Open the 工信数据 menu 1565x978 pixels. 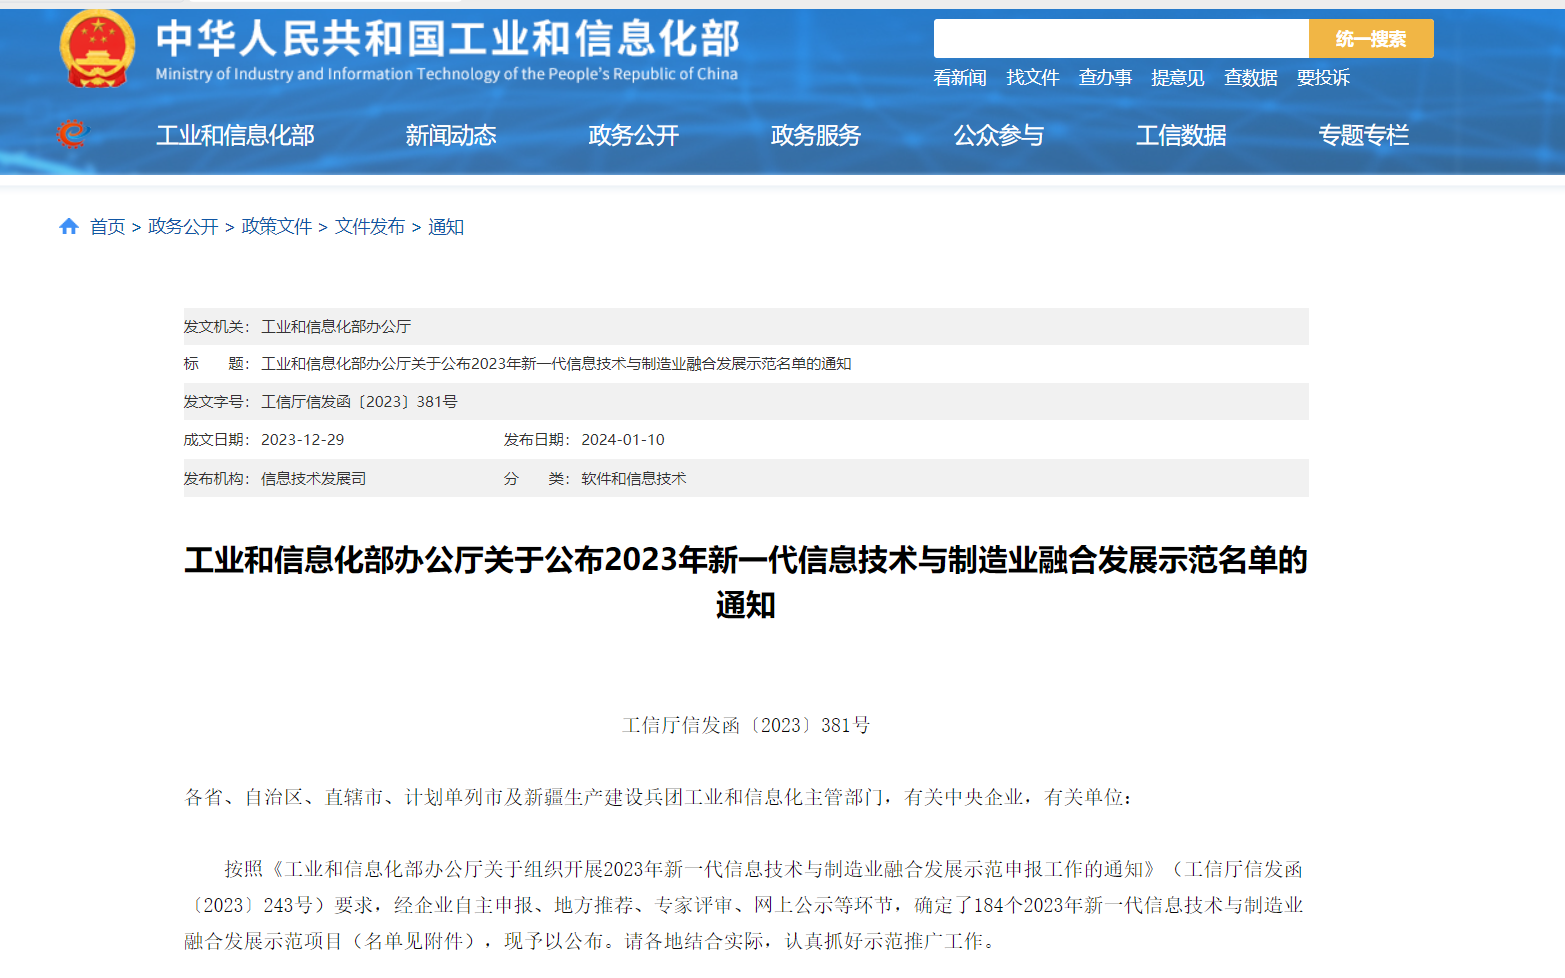1181,135
